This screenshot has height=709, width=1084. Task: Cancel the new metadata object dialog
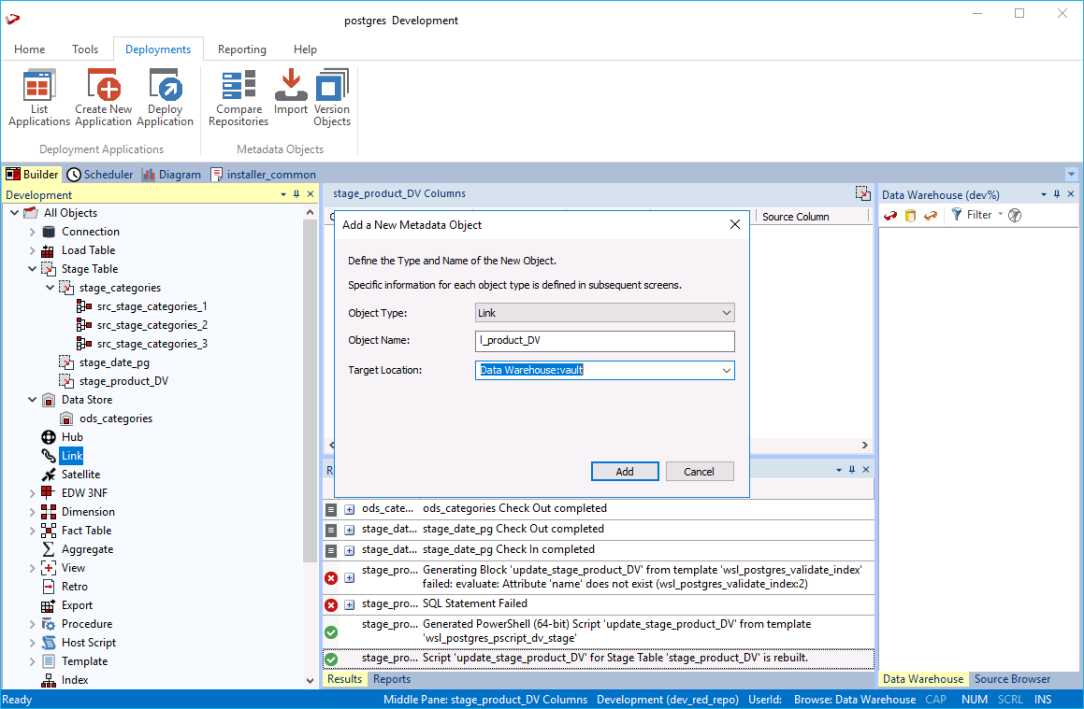pyautogui.click(x=698, y=471)
